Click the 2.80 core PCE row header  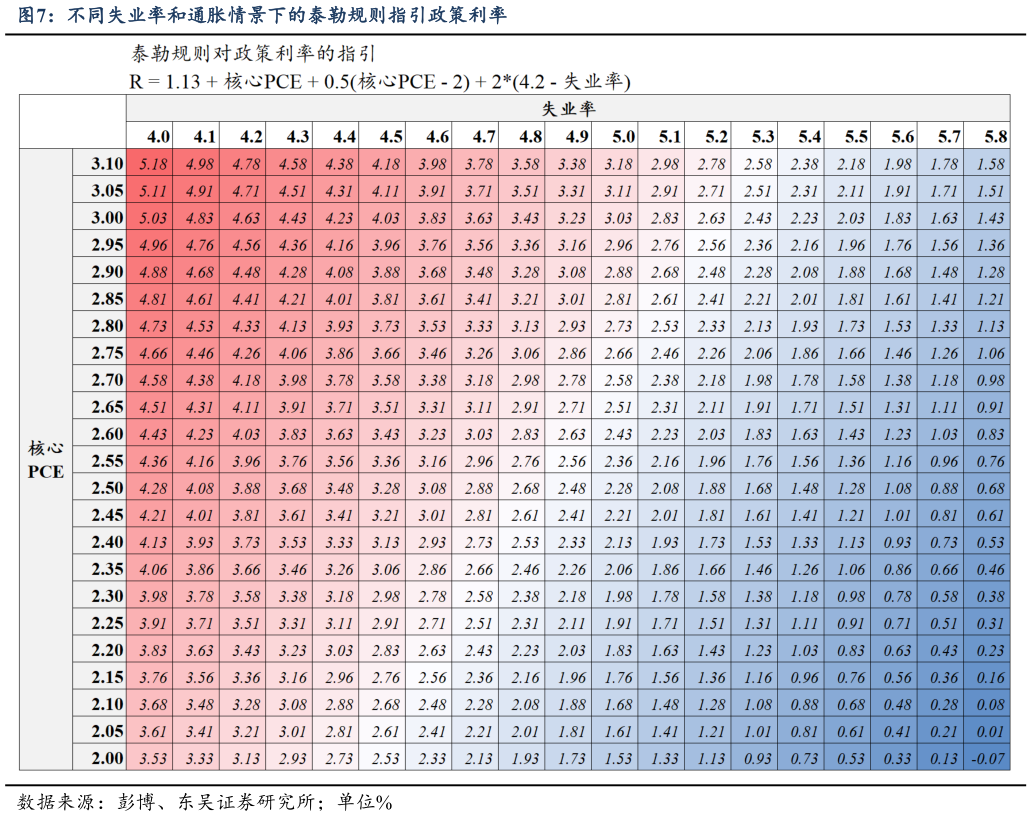[107, 326]
